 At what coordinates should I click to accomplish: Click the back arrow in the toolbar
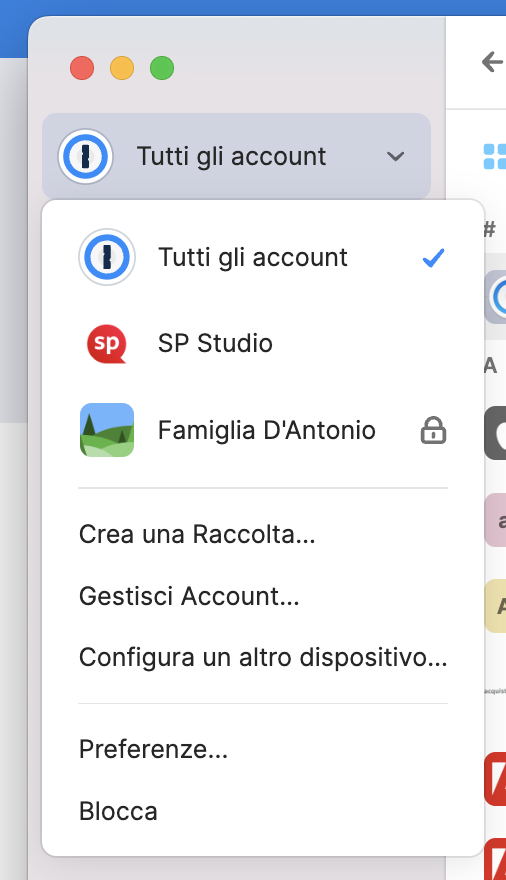(492, 62)
